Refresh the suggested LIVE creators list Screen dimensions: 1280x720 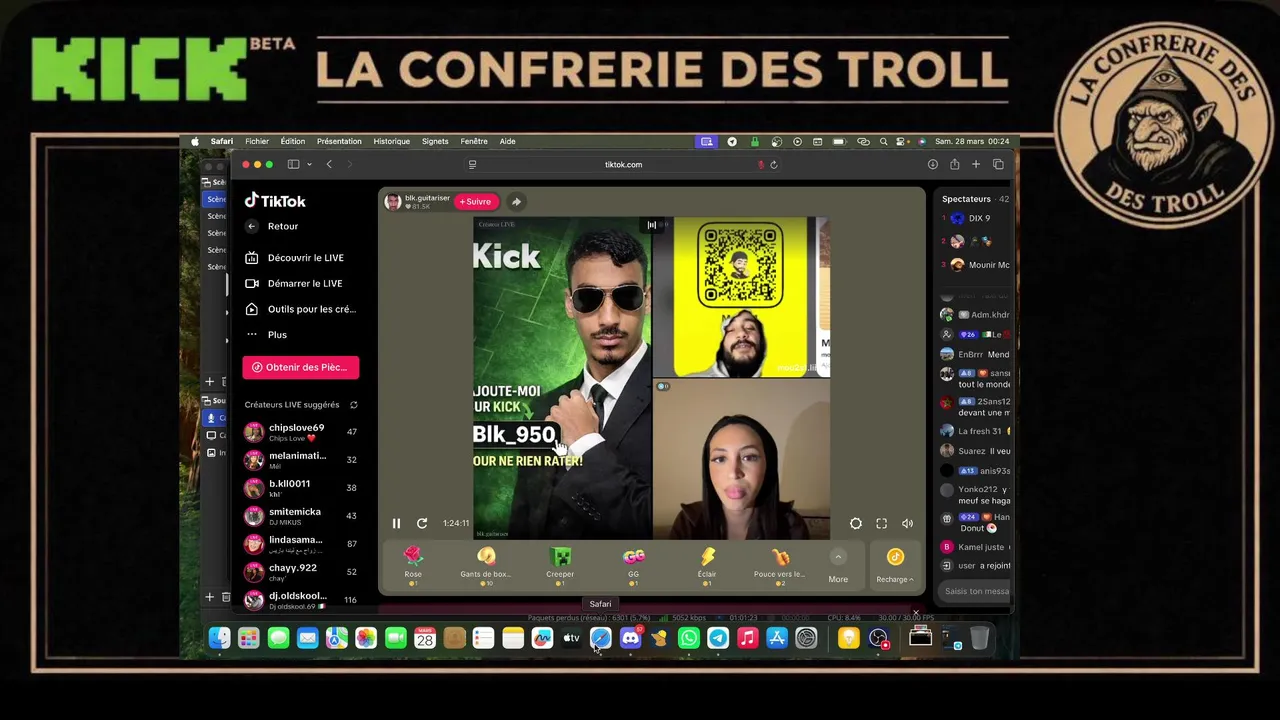[353, 405]
